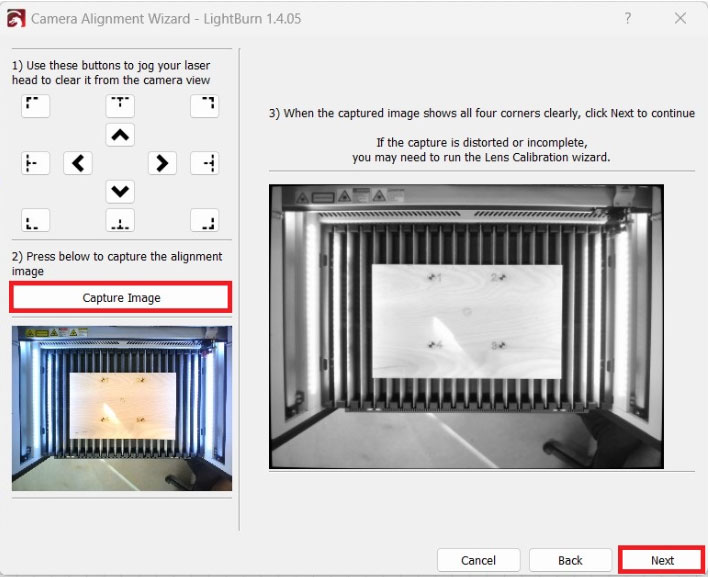Jog laser head down with arrow
Image resolution: width=710 pixels, height=578 pixels.
[x=120, y=192]
